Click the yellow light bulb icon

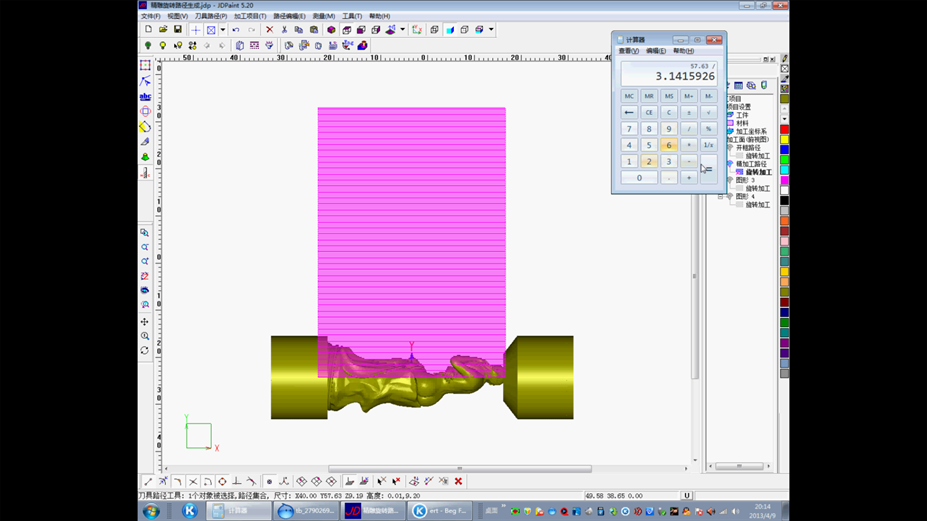point(163,46)
